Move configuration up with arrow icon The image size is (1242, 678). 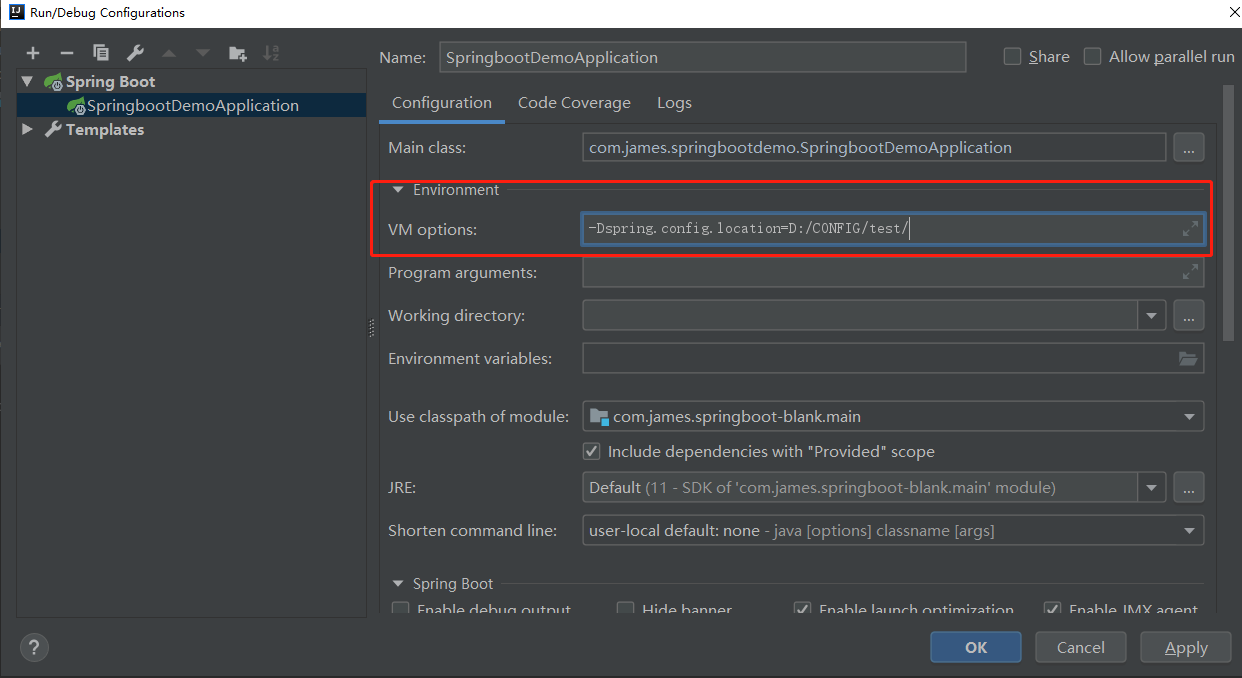pos(169,53)
